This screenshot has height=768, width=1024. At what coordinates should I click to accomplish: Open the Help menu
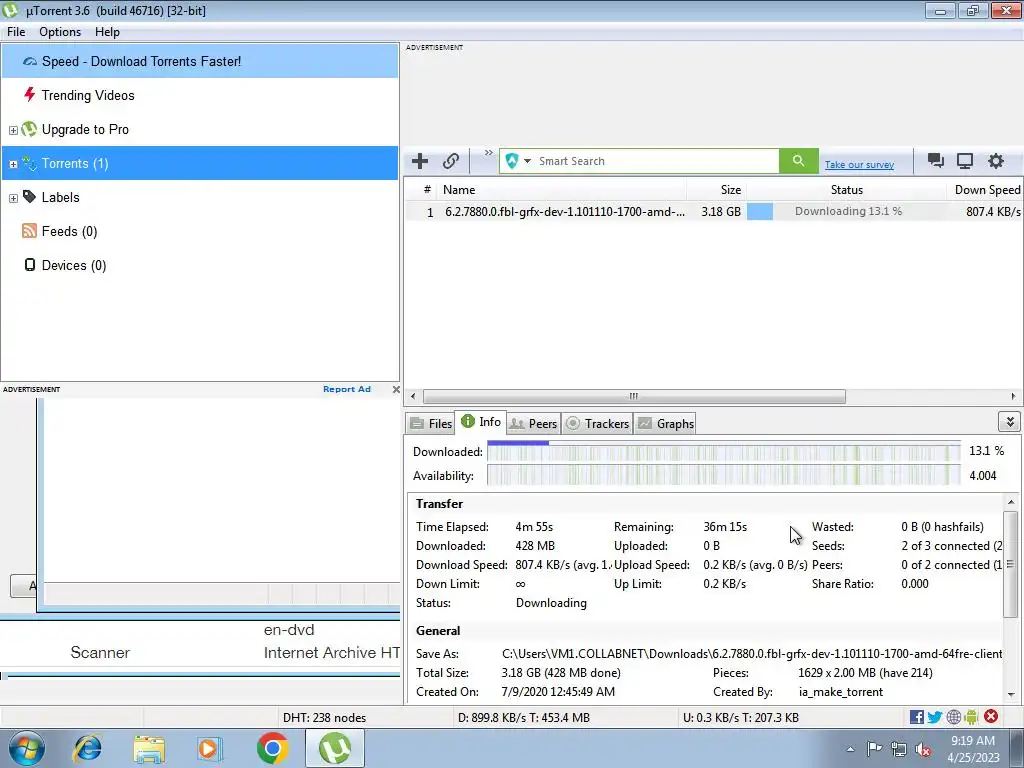click(107, 32)
